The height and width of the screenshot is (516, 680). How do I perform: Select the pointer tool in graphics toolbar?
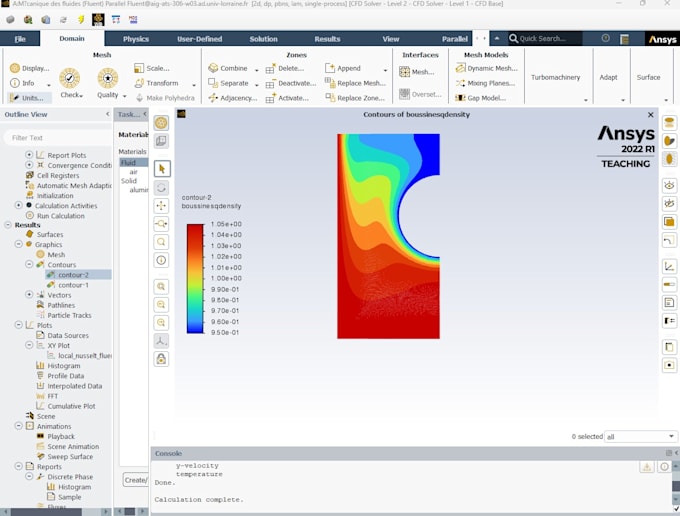(162, 169)
